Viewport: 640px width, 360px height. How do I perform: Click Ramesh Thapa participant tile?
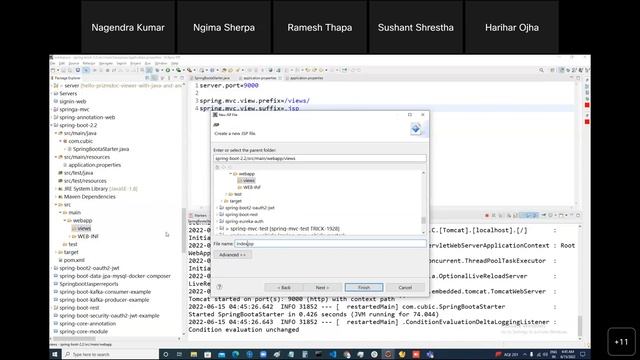click(x=320, y=27)
